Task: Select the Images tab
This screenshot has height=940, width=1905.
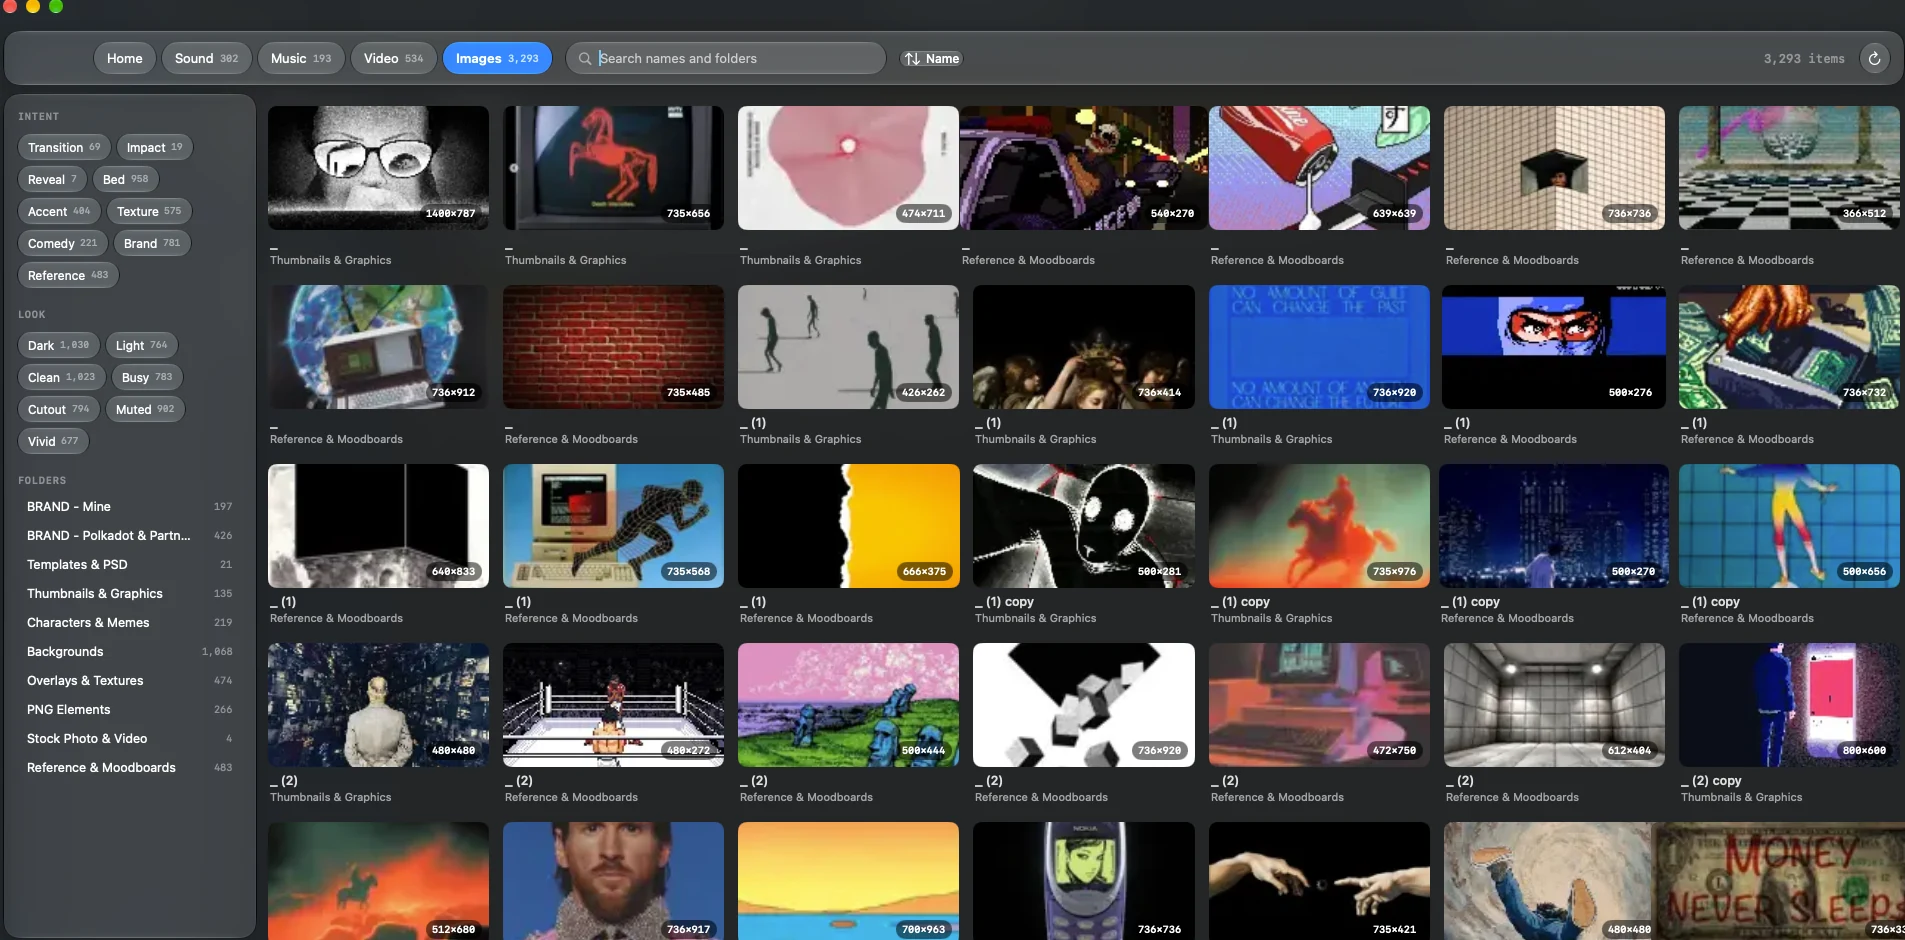Action: point(497,58)
